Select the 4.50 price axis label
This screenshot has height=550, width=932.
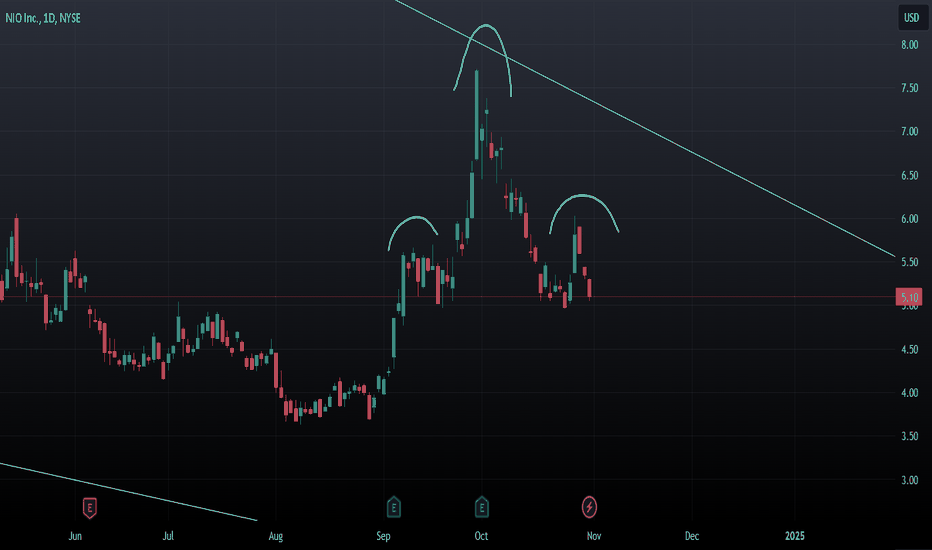[909, 350]
